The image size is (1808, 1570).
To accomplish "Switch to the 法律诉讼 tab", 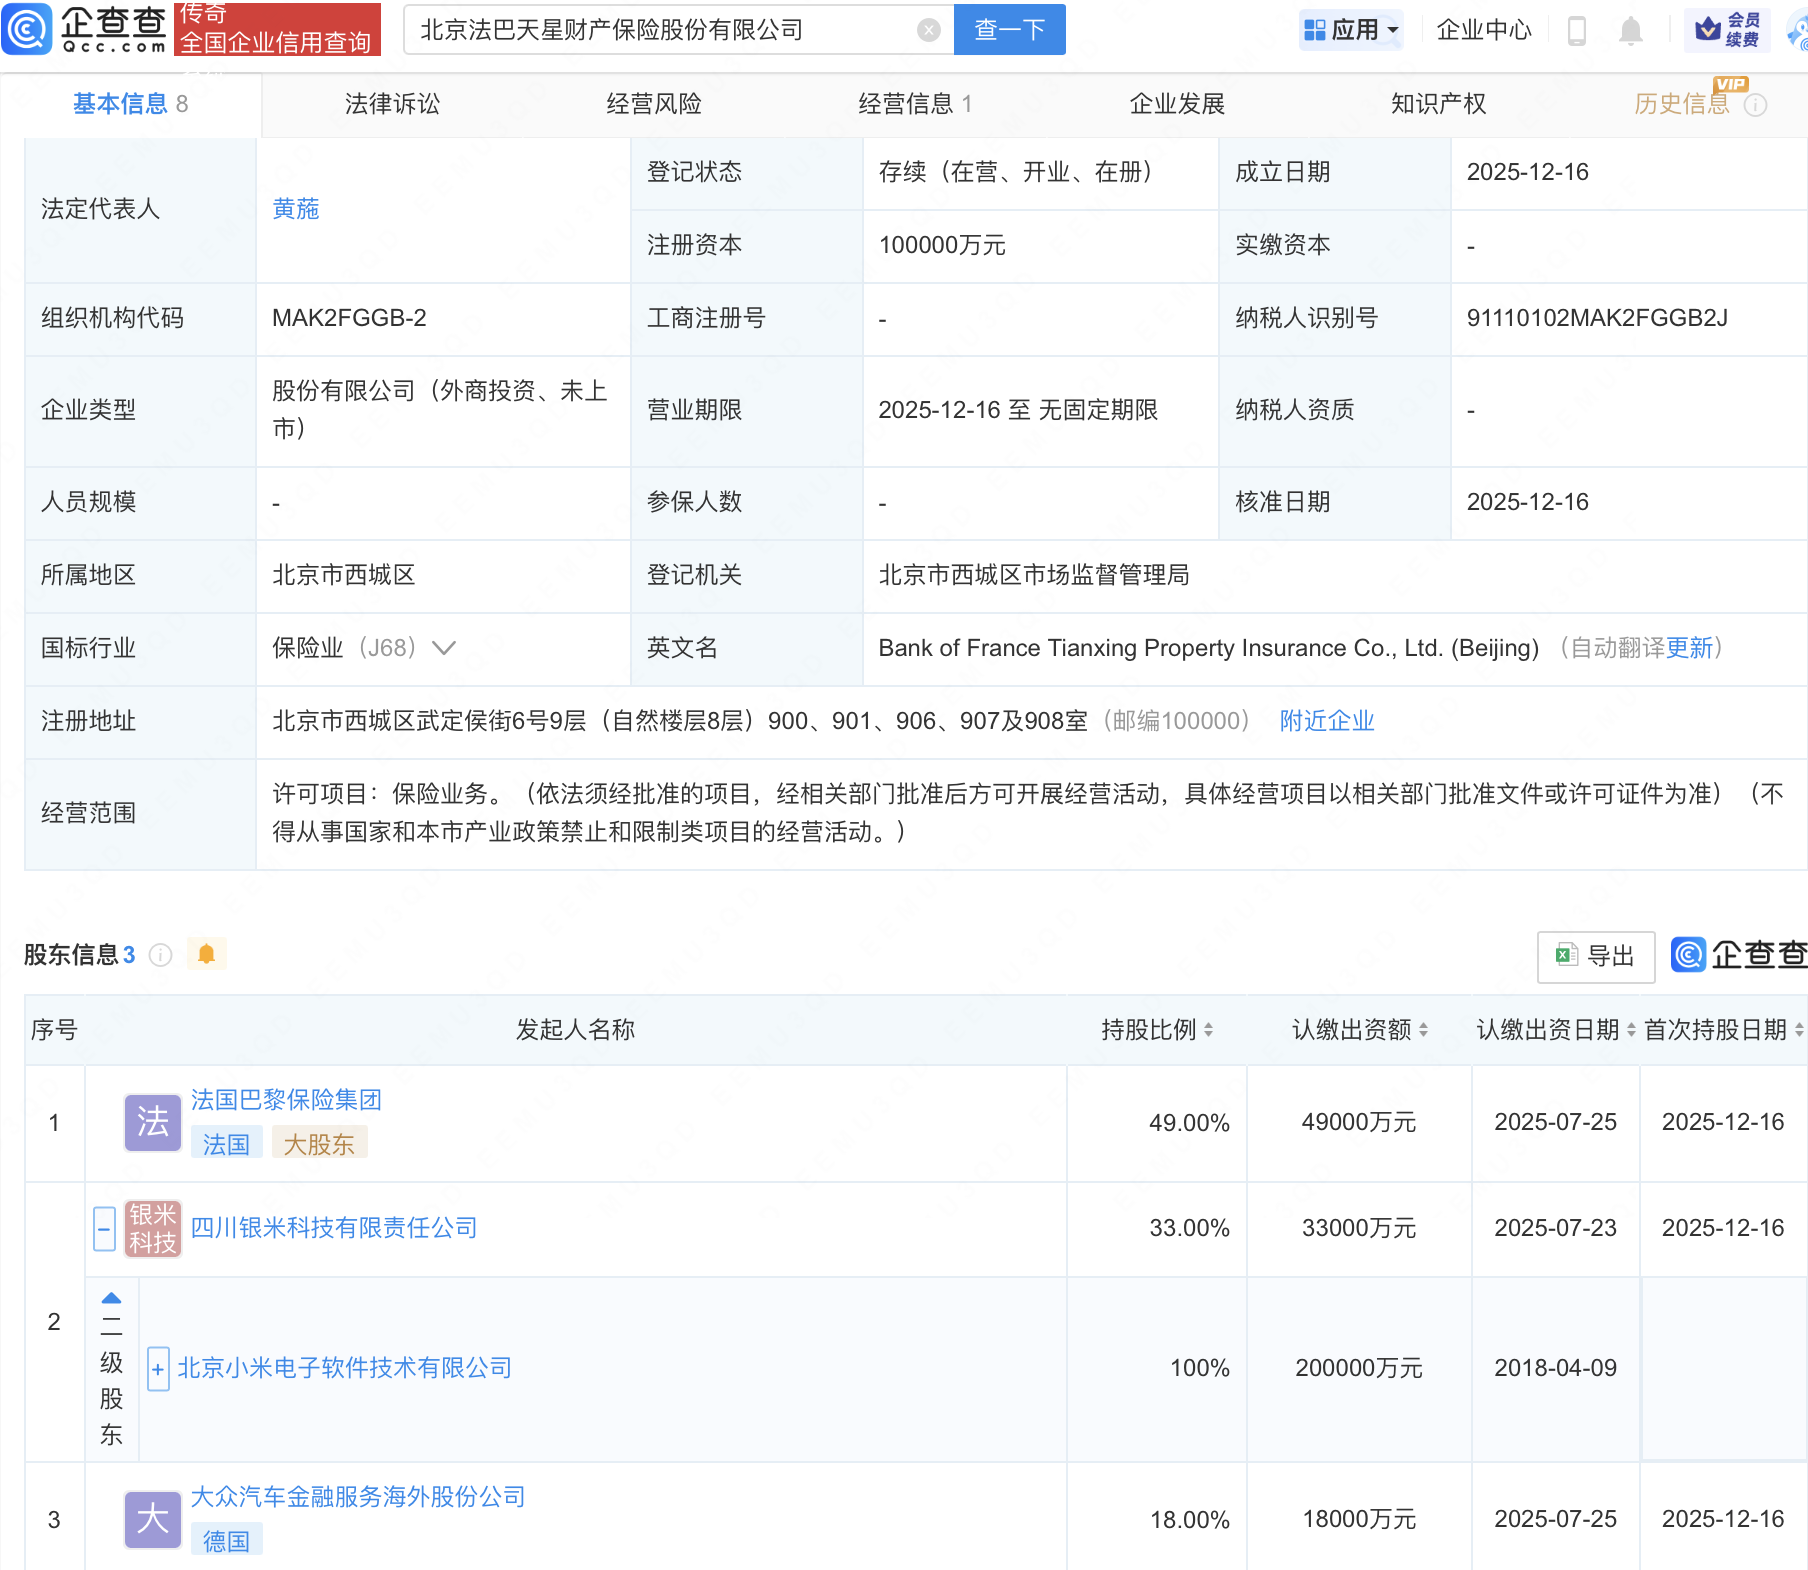I will coord(391,104).
